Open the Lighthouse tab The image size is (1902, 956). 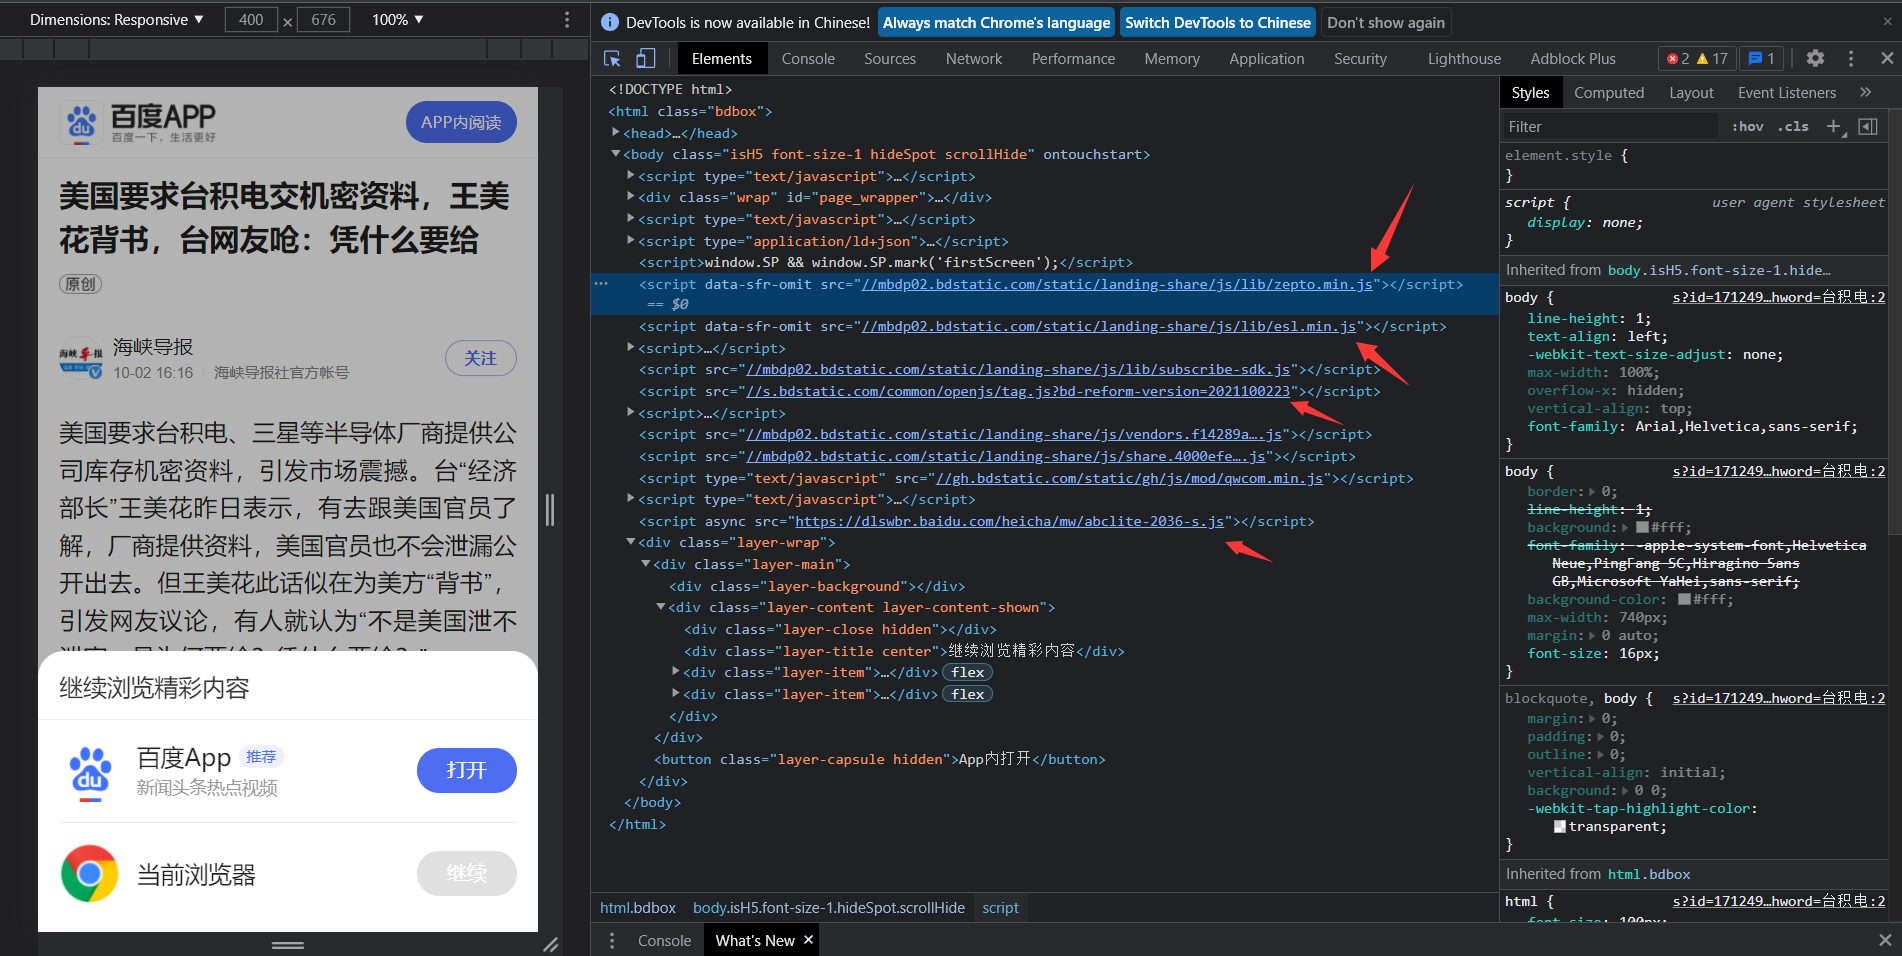(1464, 59)
